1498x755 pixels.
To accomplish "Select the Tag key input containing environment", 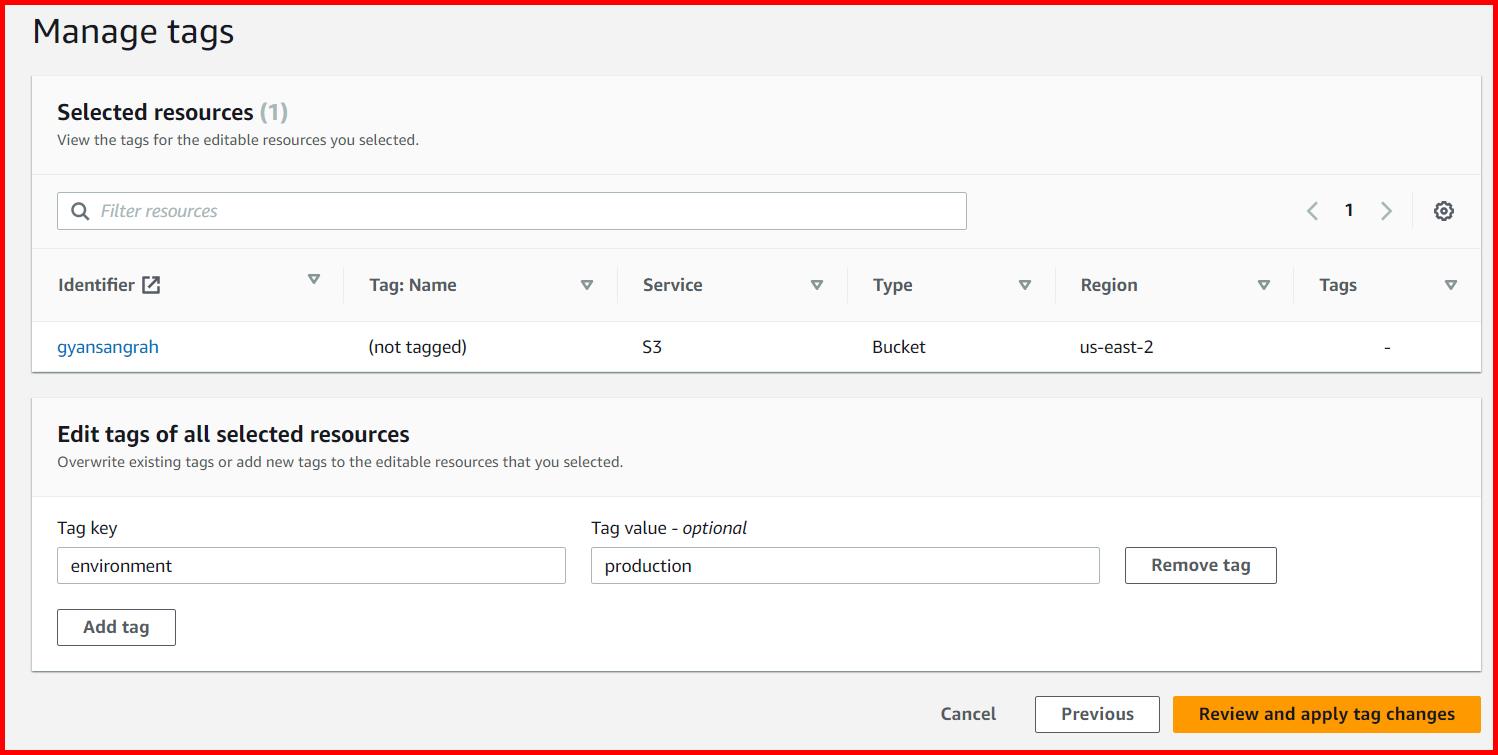I will point(310,565).
